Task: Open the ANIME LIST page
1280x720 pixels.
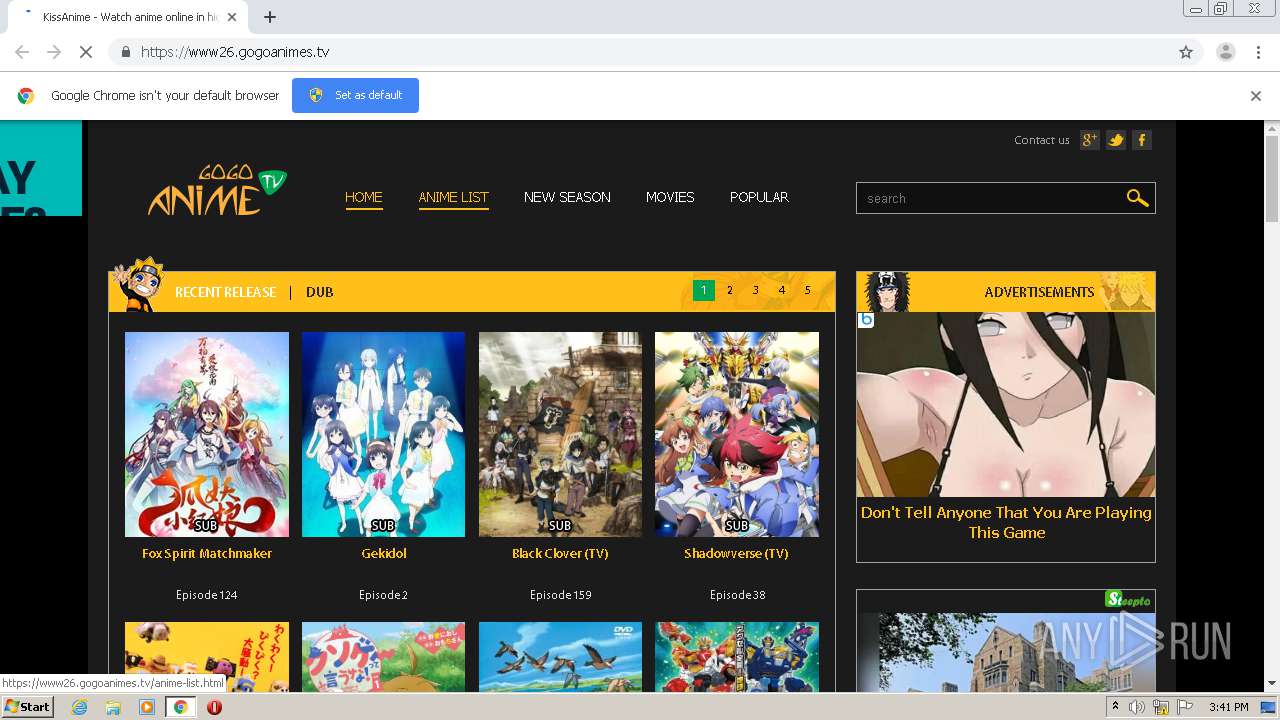Action: click(453, 197)
